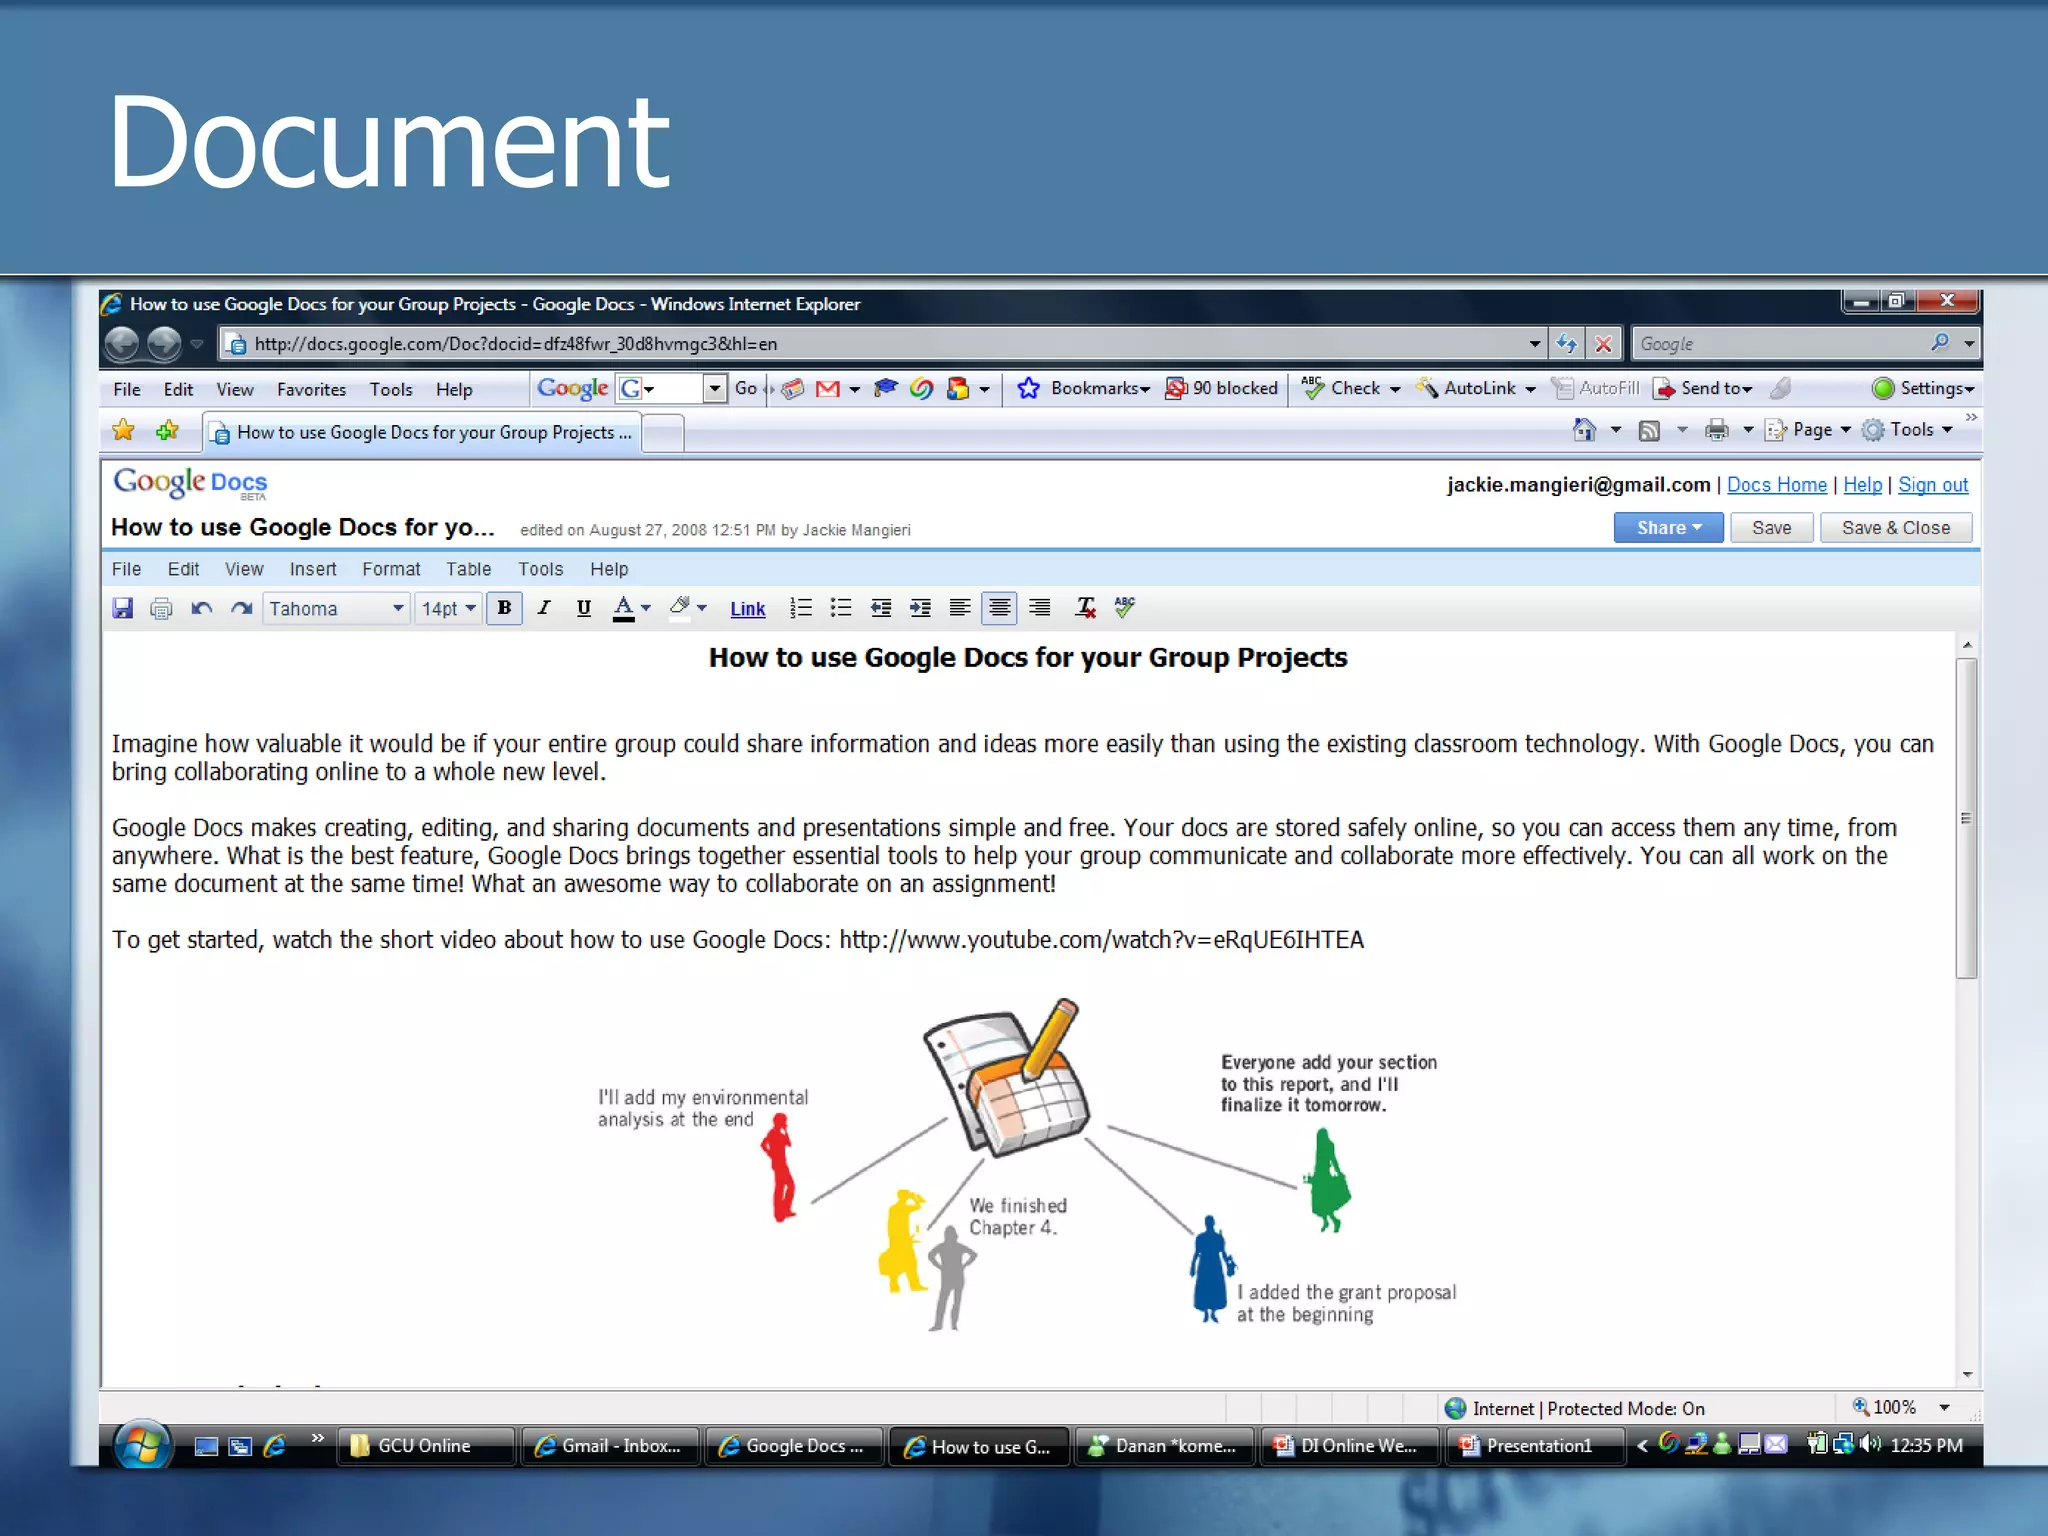Open Docs Insert menu
This screenshot has height=1536, width=2048.
coord(313,569)
